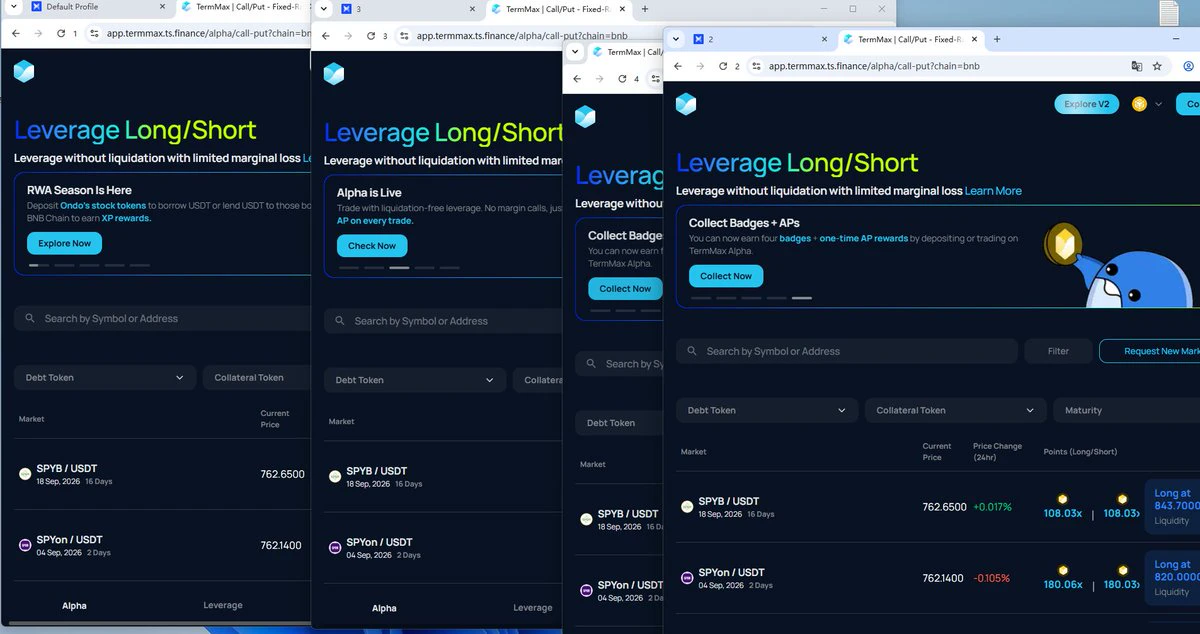The image size is (1200, 634).
Task: Open Alpha tab in profile 3 window
Action: (384, 608)
